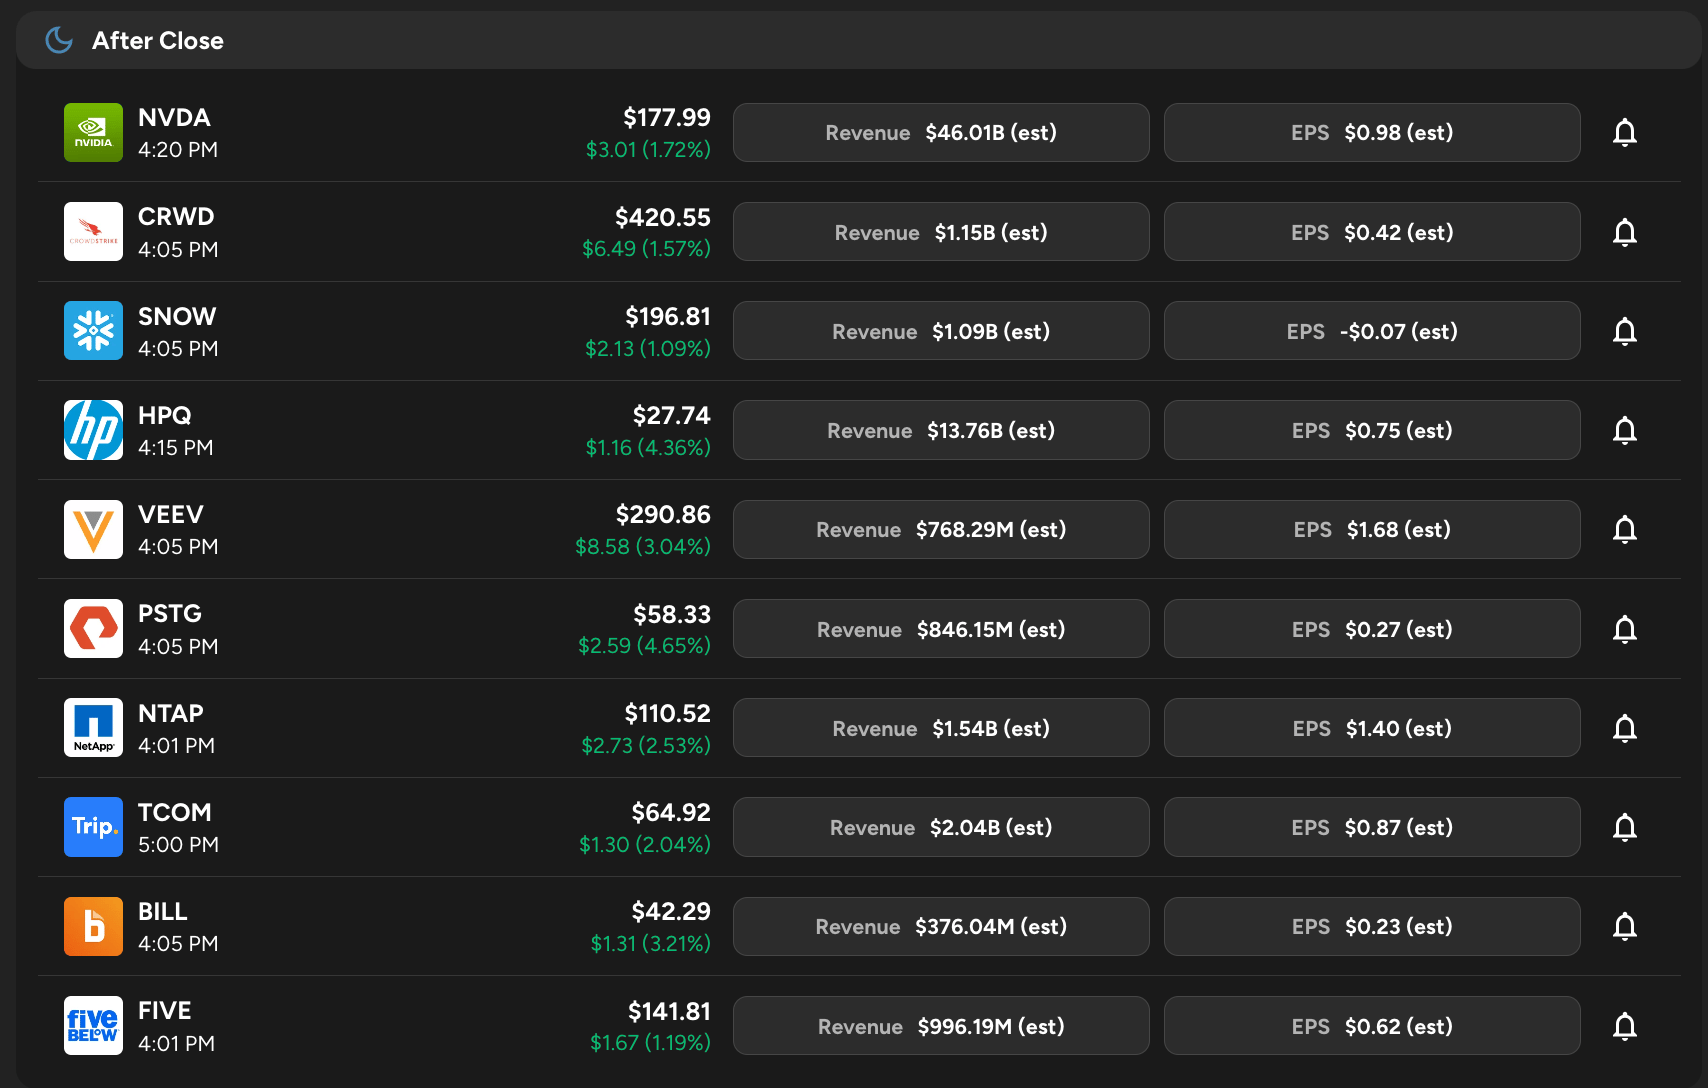Viewport: 1708px width, 1088px height.
Task: Tap the bell icon for NTAP
Action: (1625, 728)
